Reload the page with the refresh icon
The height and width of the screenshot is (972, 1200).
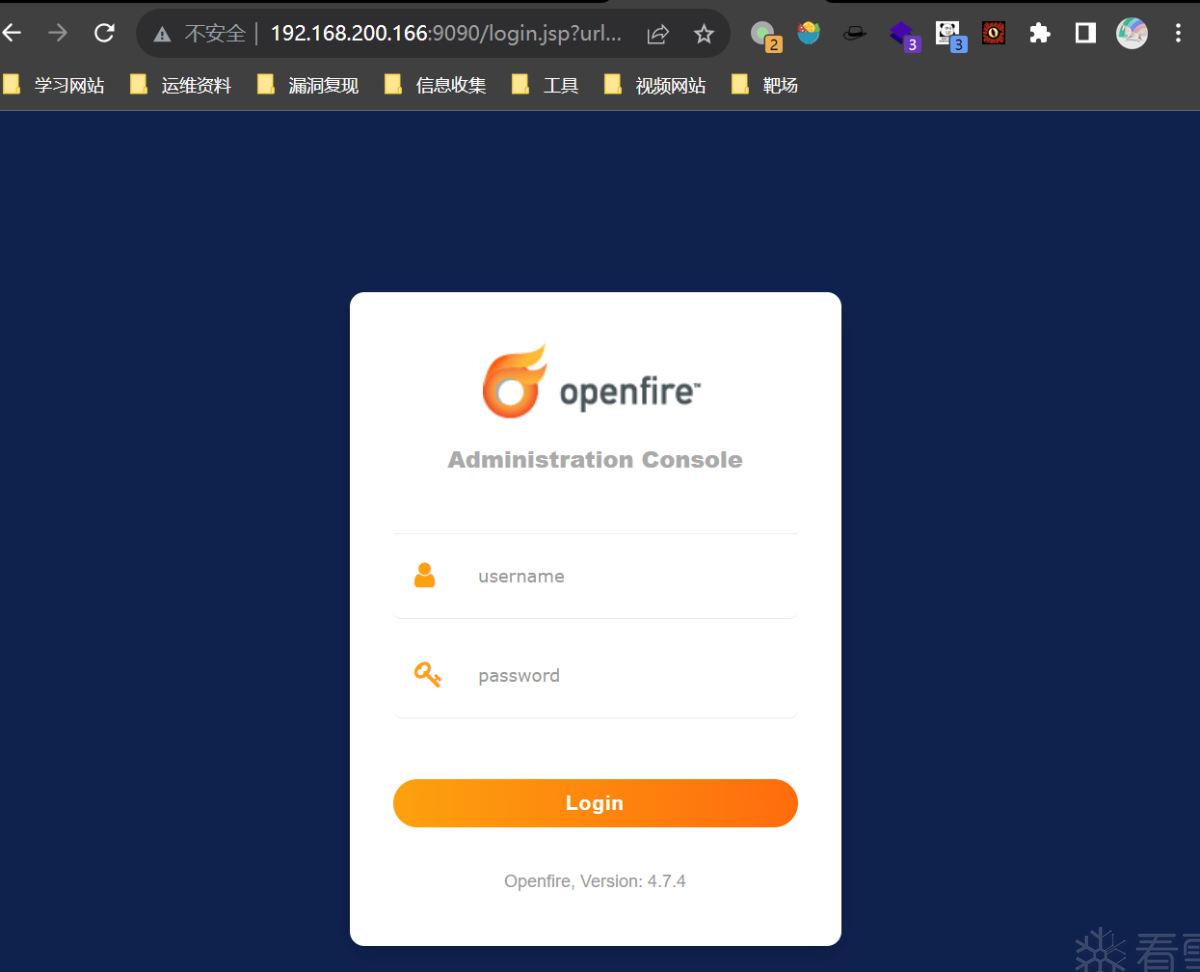click(x=104, y=33)
